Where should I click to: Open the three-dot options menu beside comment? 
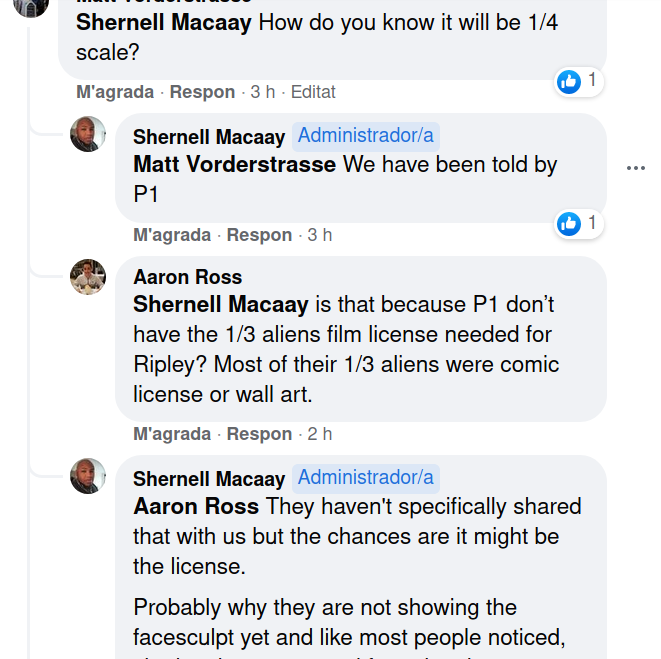click(635, 168)
